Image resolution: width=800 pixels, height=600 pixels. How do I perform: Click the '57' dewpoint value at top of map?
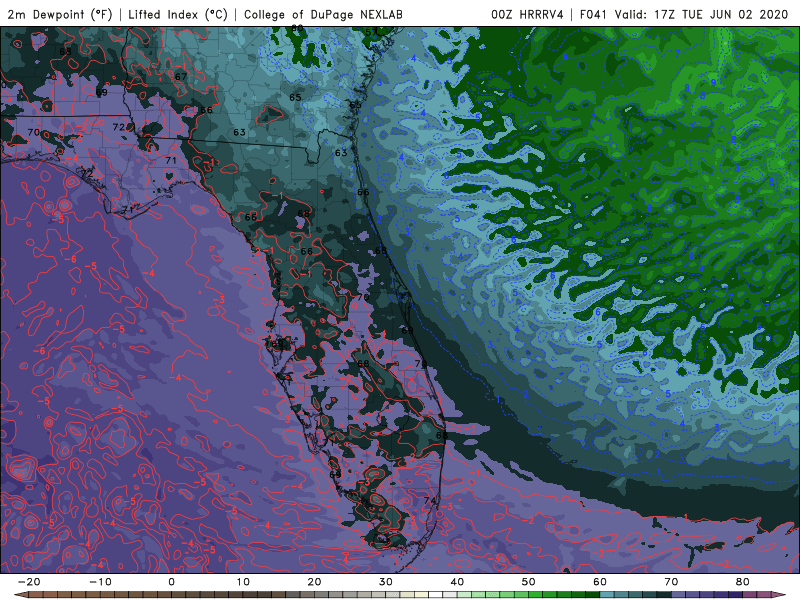371,33
